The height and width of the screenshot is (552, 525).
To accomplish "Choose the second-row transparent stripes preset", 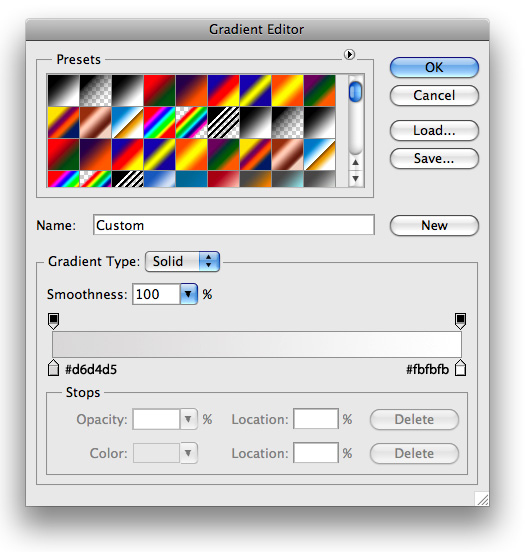I will click(223, 123).
